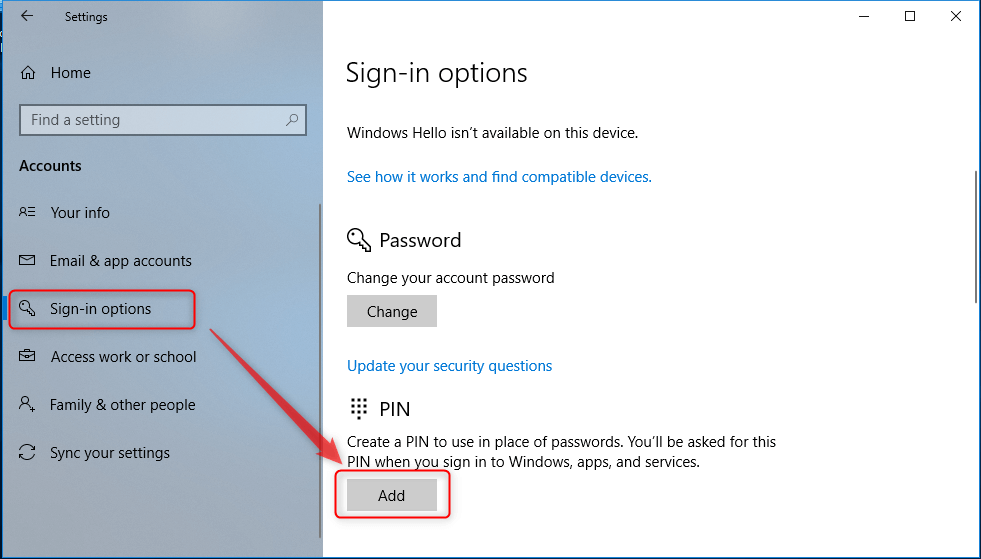Open Family & other people page
This screenshot has width=981, height=559.
pyautogui.click(x=123, y=405)
